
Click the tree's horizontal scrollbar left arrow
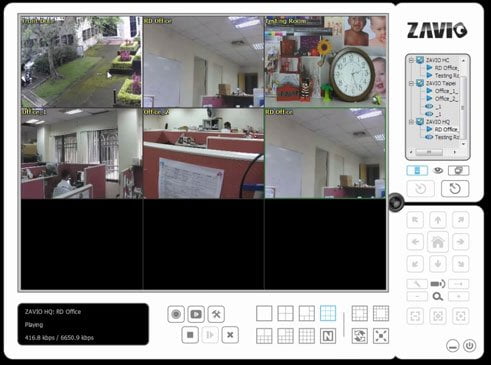(x=411, y=152)
